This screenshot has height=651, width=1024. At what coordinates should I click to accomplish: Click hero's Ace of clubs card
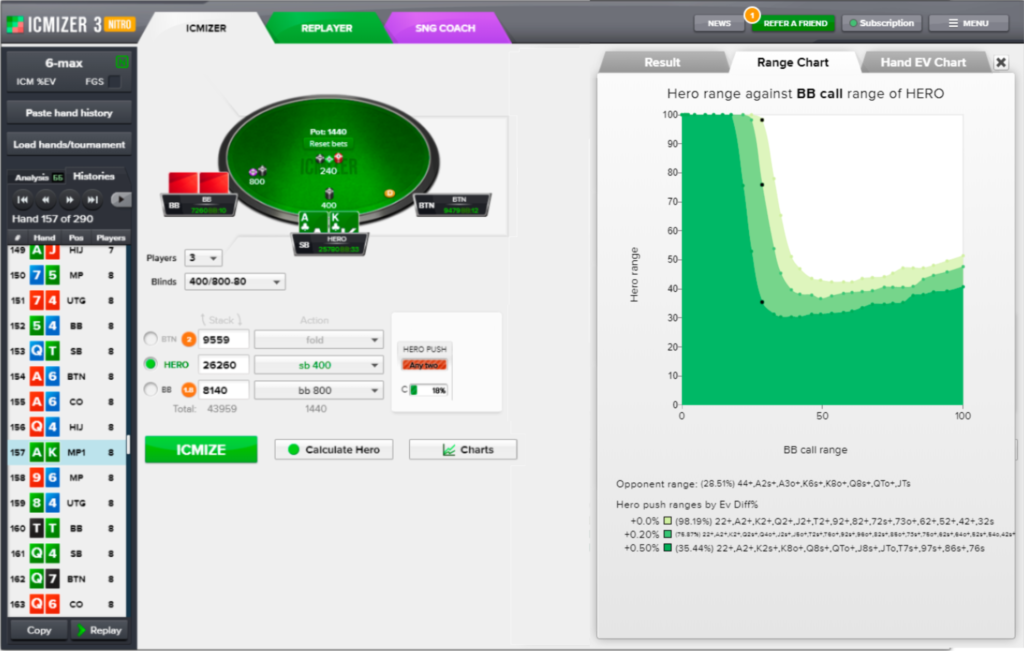312,222
